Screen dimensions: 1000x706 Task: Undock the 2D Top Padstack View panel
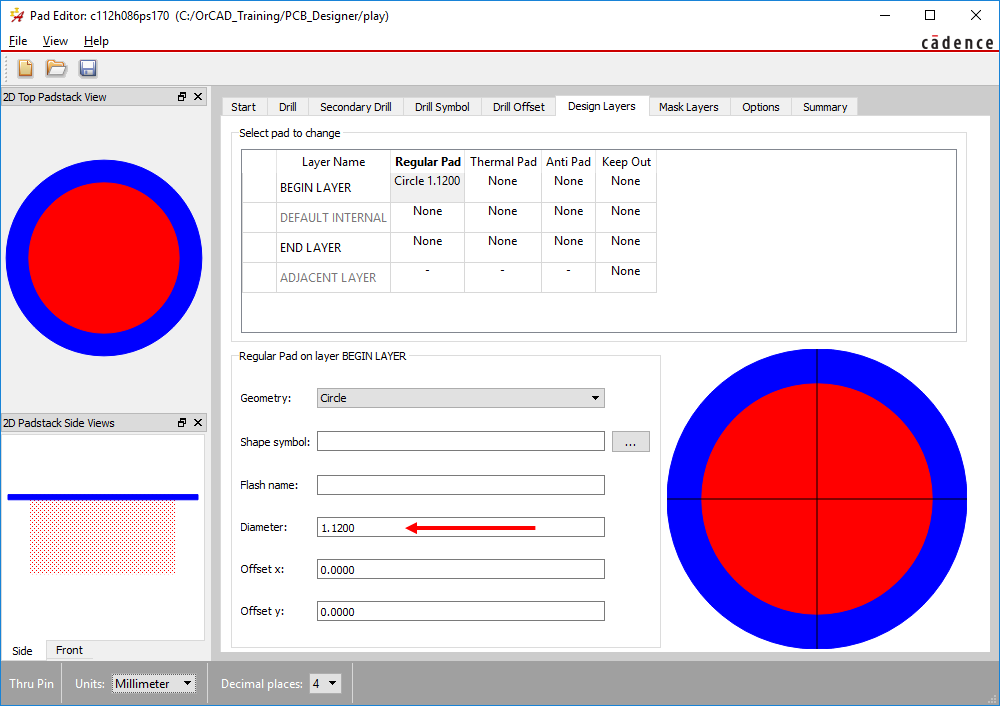[x=182, y=97]
